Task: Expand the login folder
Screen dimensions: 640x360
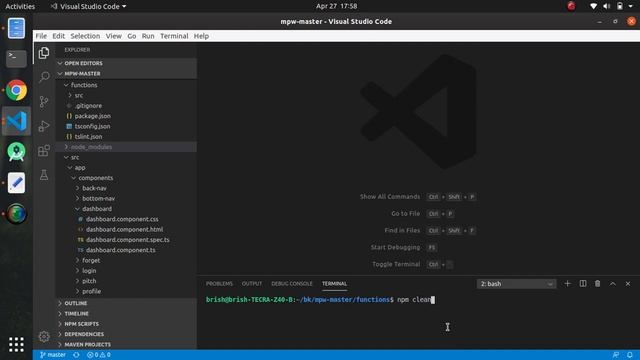Action: tap(126, 271)
